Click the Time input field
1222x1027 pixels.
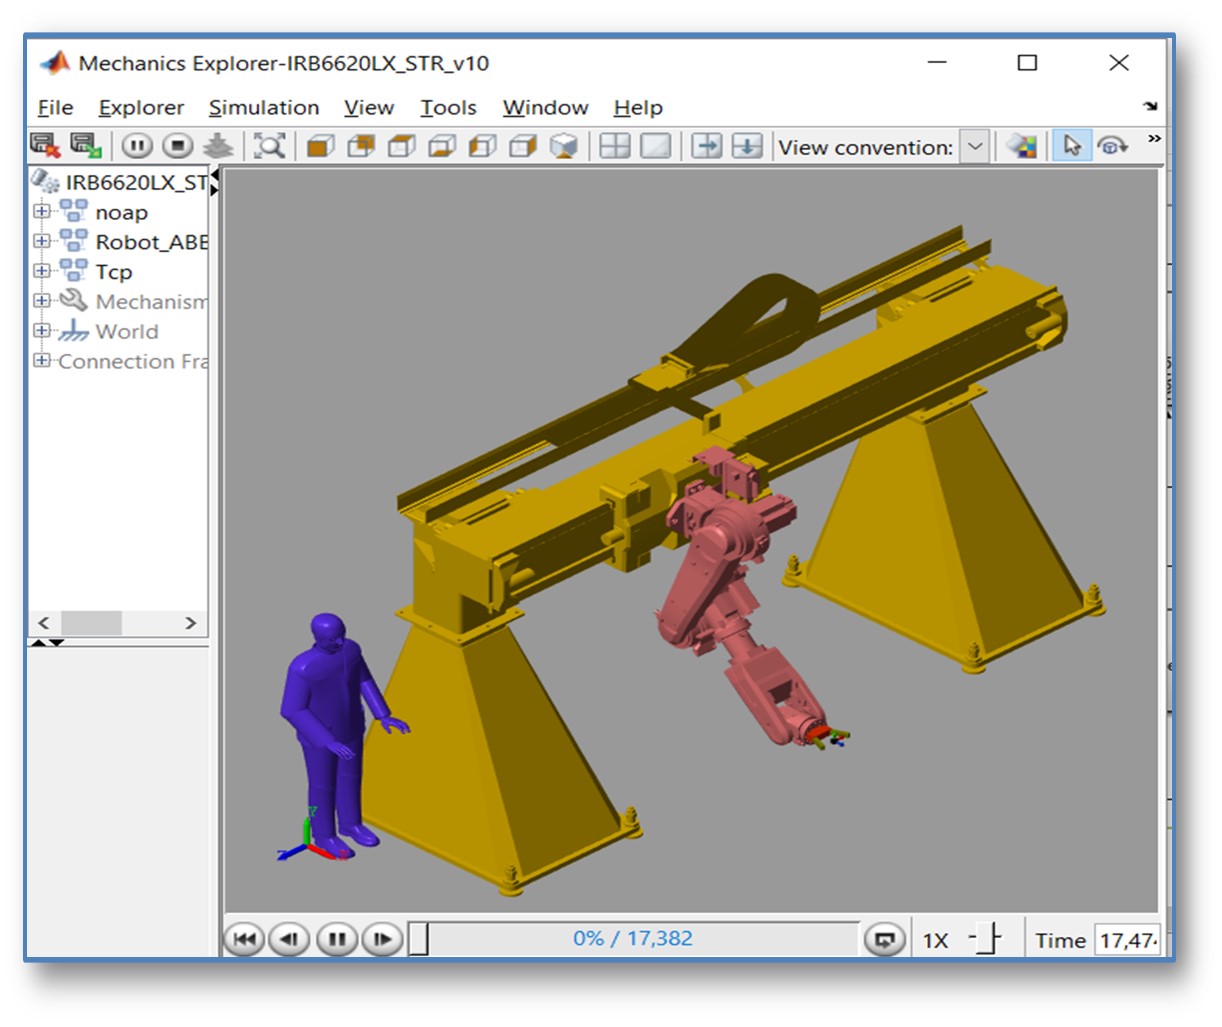[1128, 940]
